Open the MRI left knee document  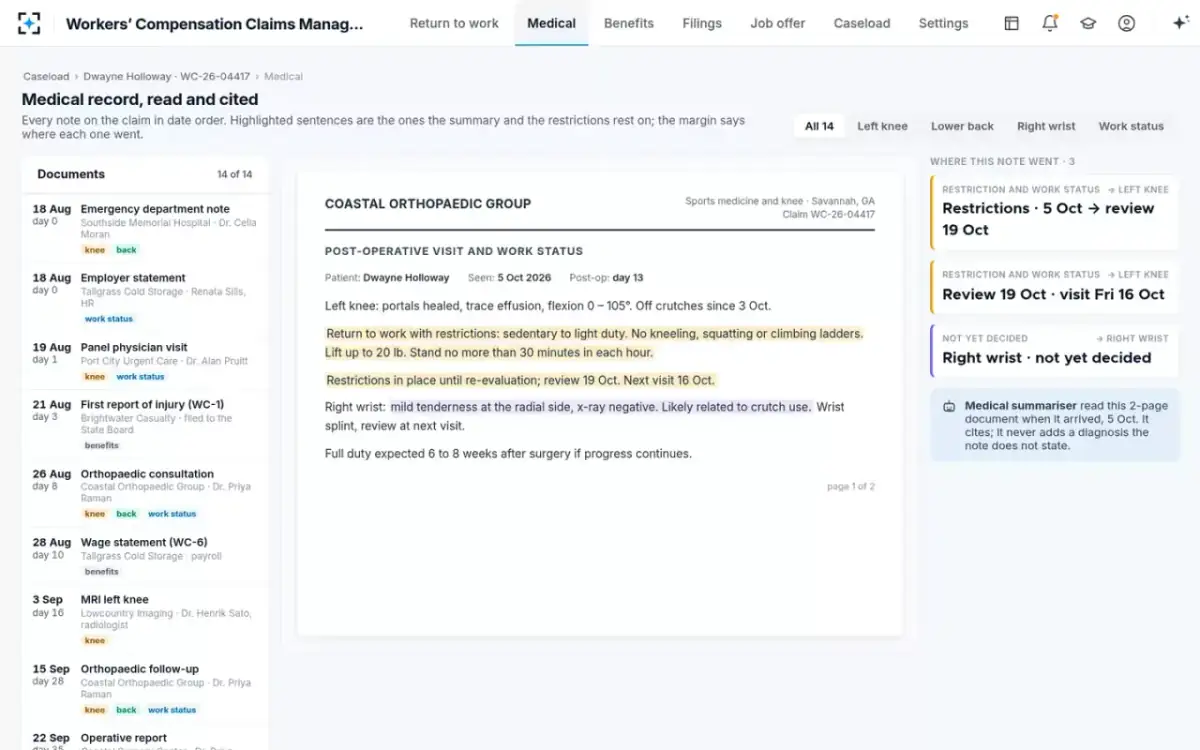tap(145, 619)
